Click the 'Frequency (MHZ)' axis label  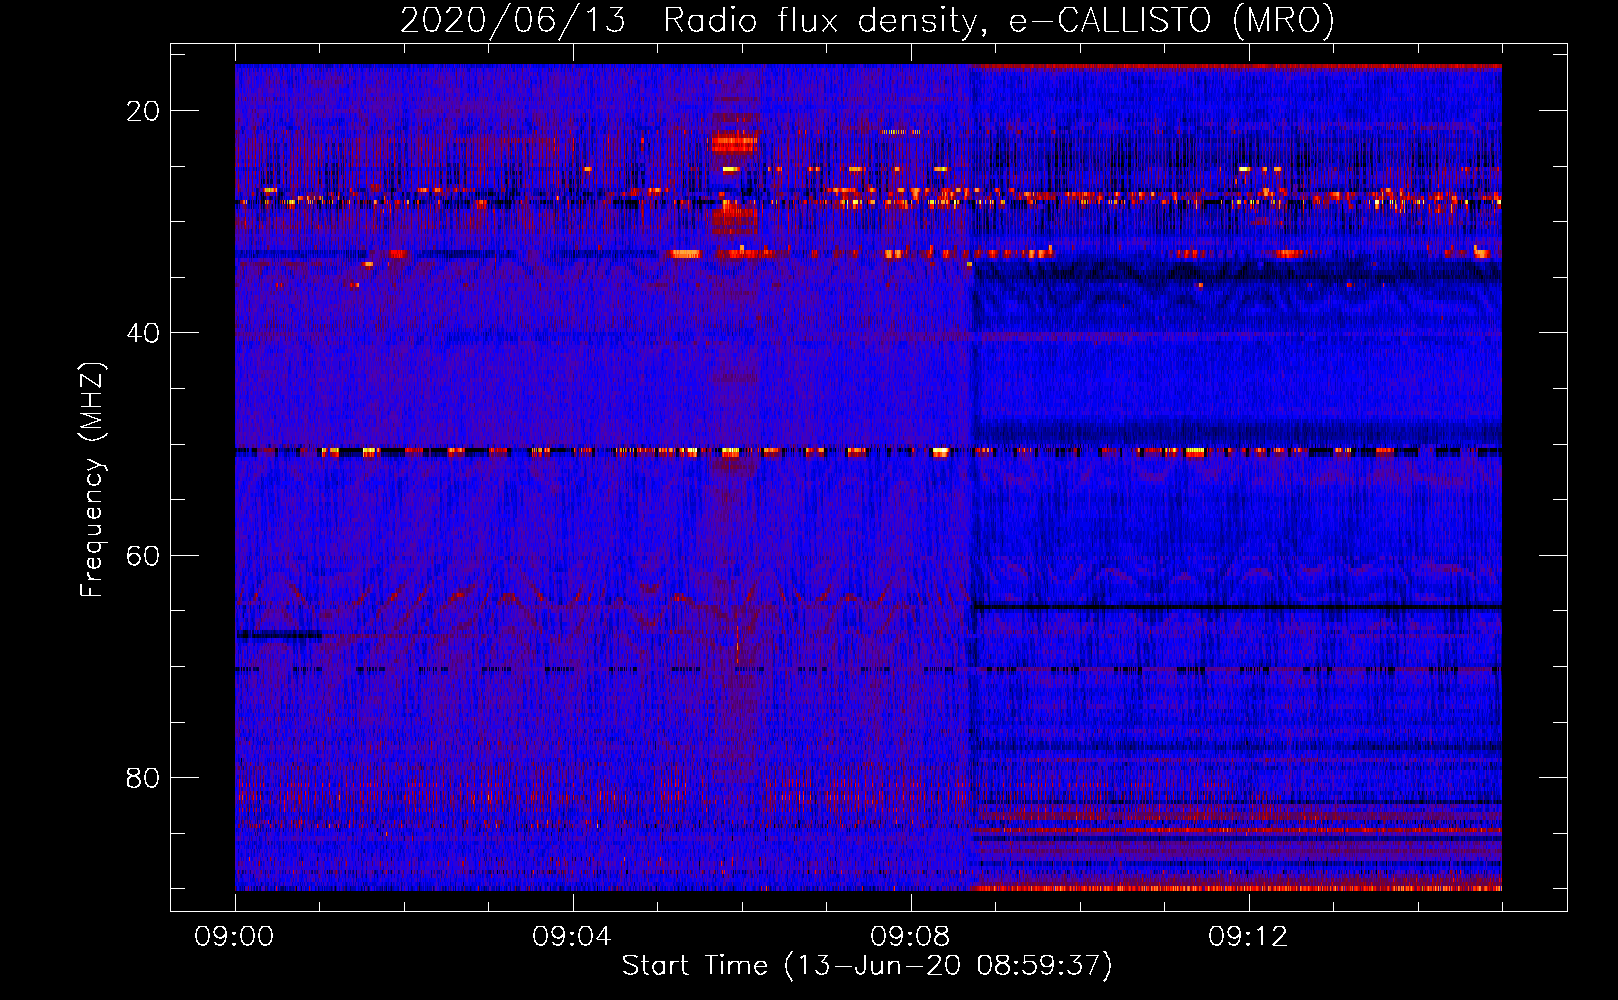pos(92,480)
